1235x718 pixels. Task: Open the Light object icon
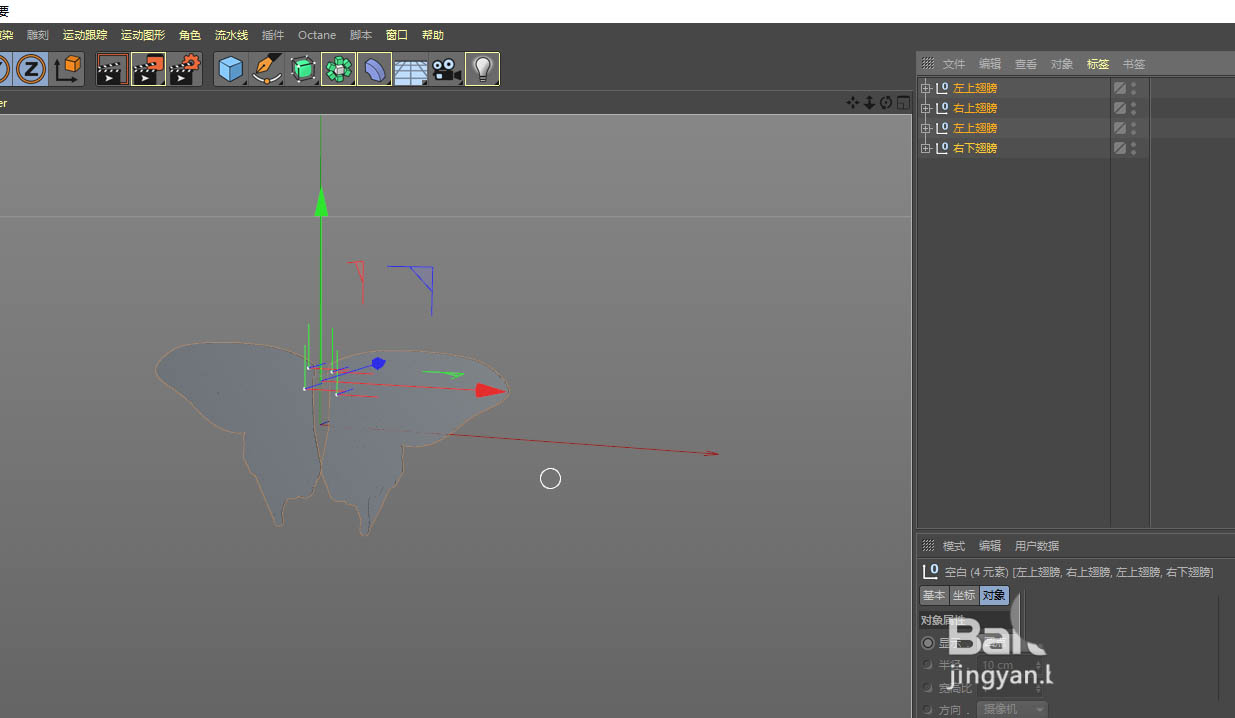pyautogui.click(x=482, y=69)
